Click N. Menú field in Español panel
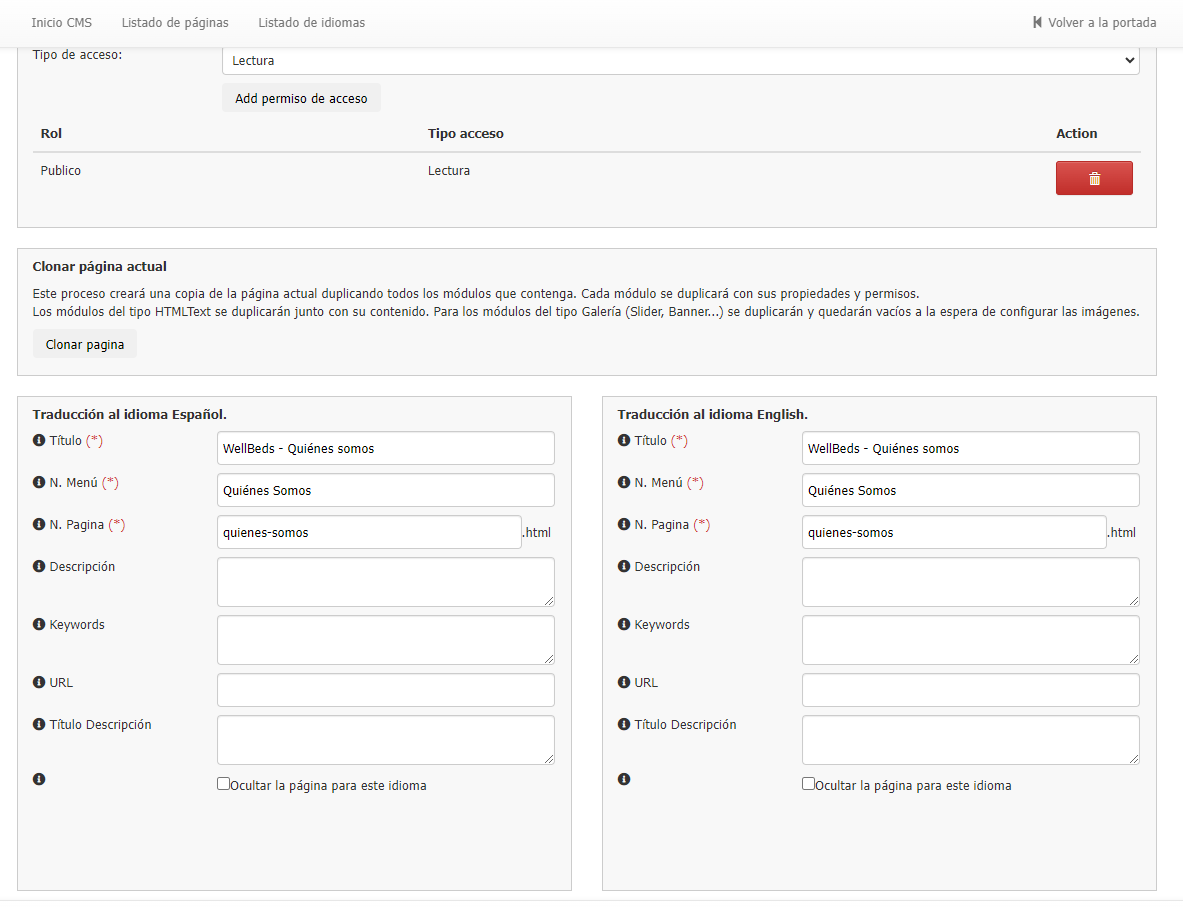 coord(386,490)
